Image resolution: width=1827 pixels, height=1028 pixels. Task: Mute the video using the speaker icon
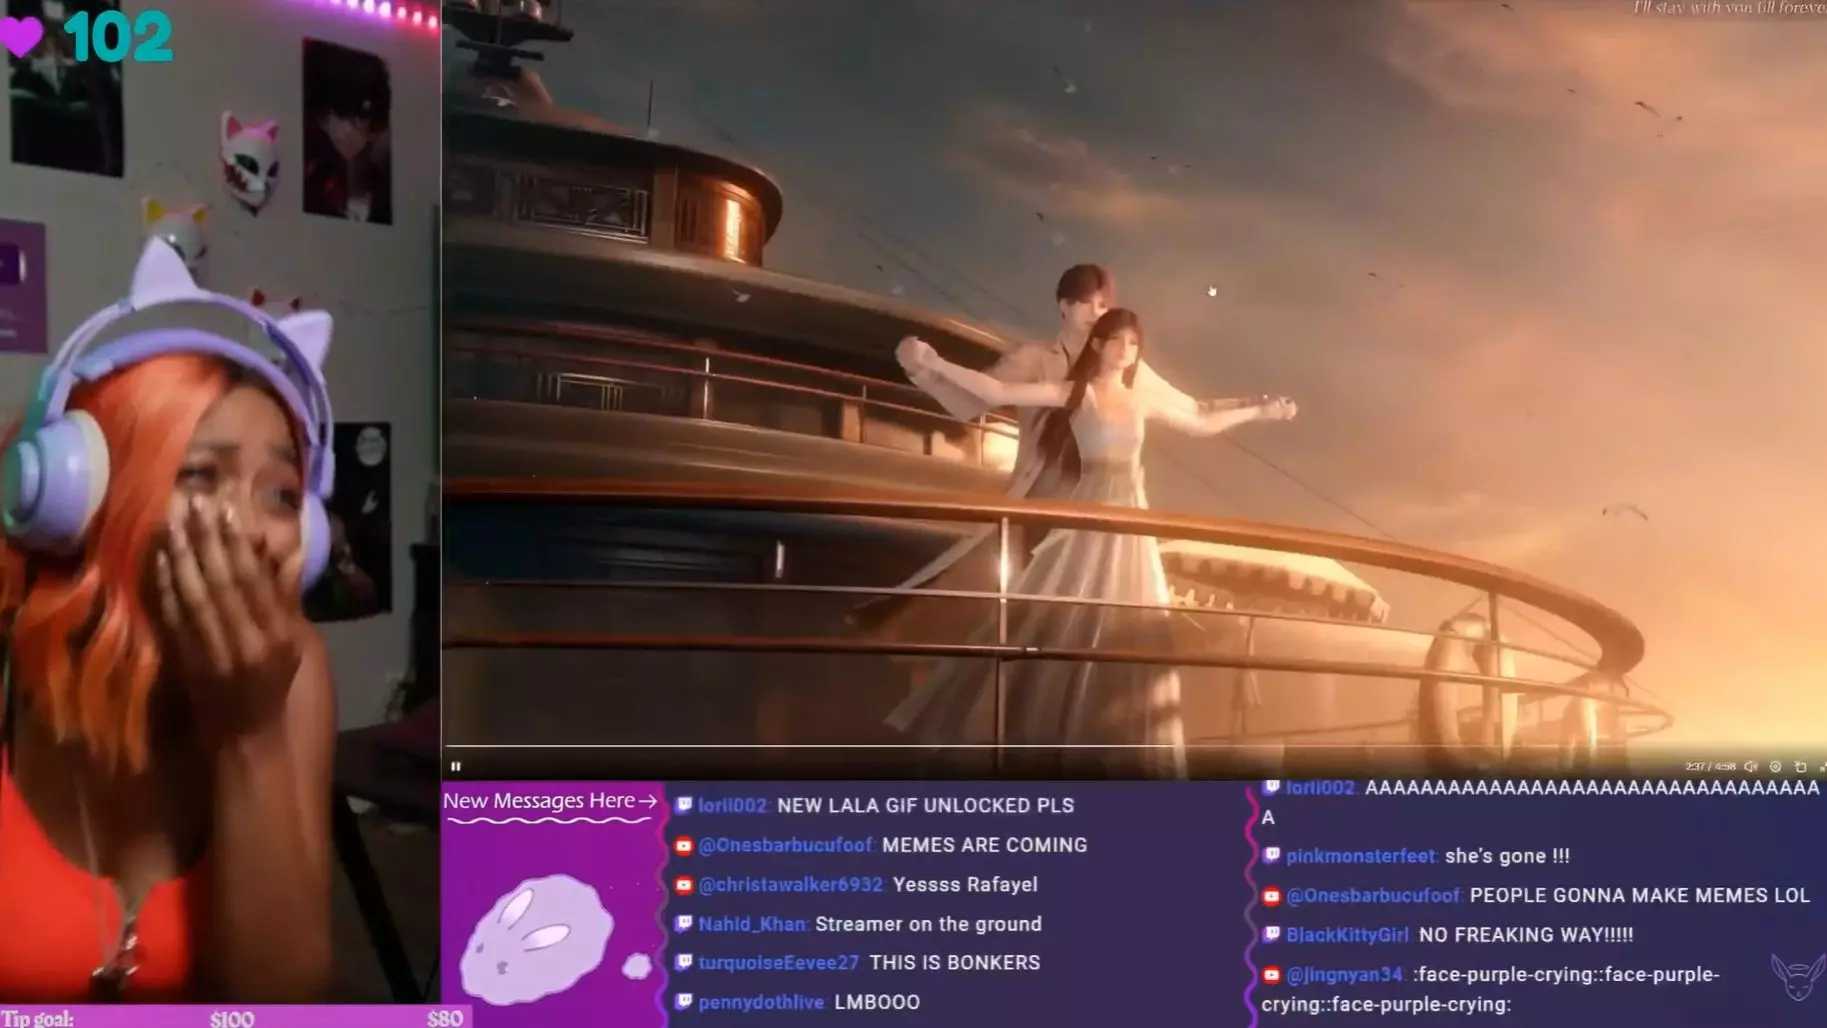click(x=1751, y=767)
